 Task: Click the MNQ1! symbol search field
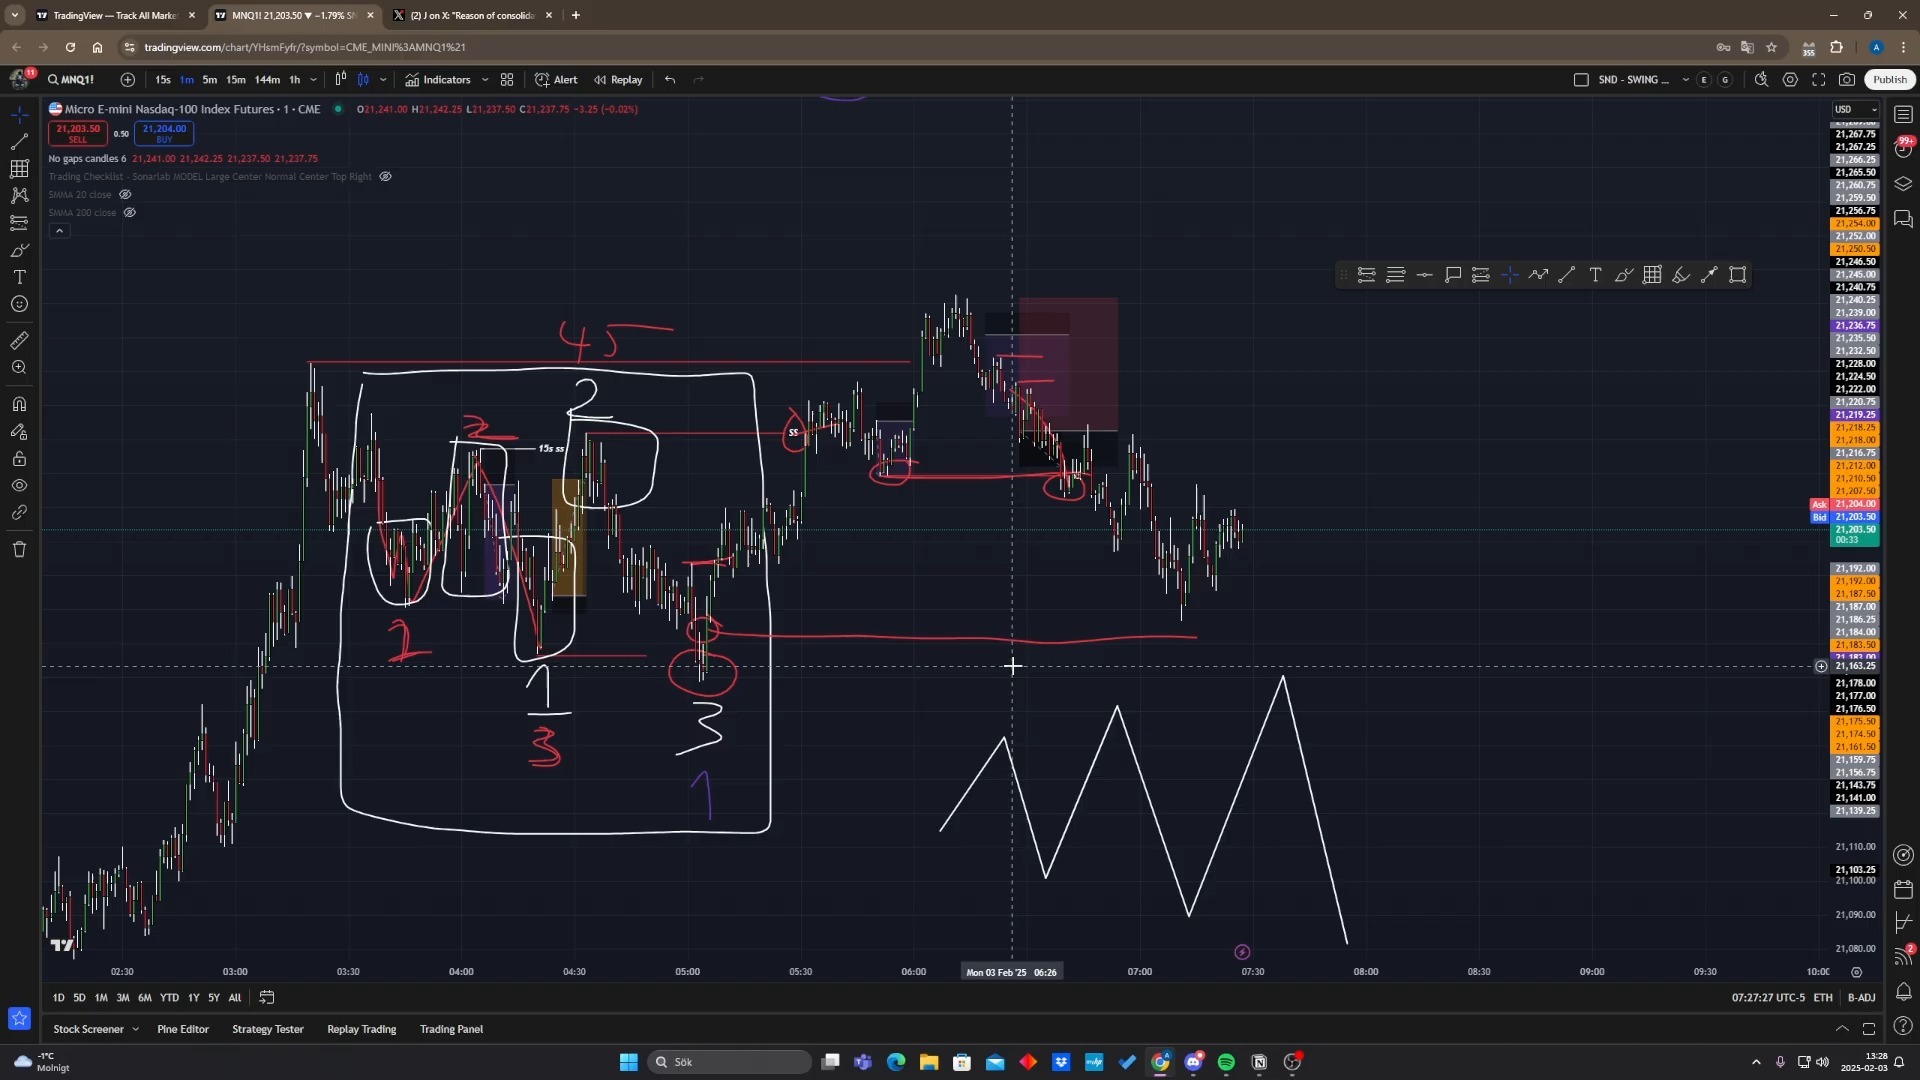76,80
